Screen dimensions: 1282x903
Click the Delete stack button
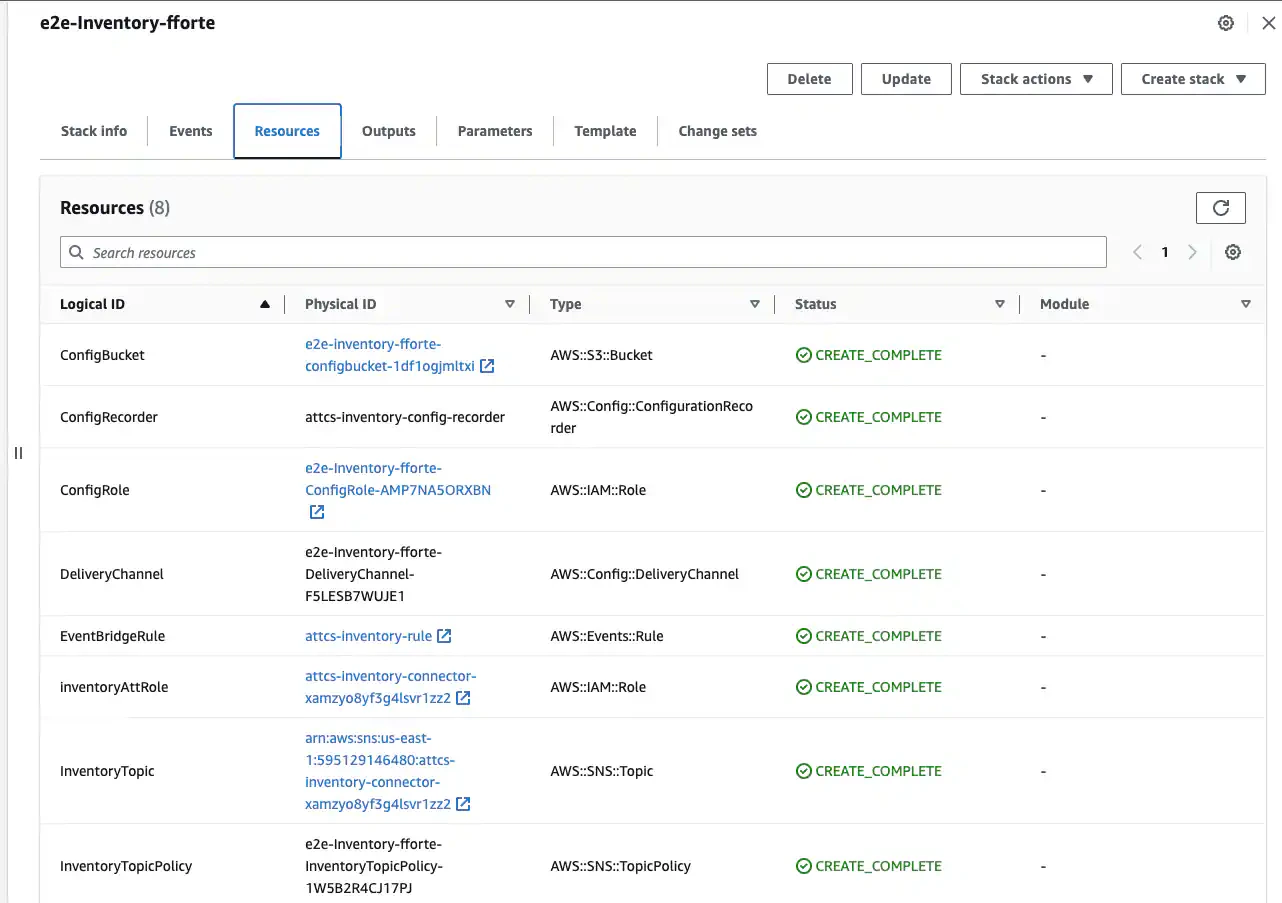click(x=810, y=79)
